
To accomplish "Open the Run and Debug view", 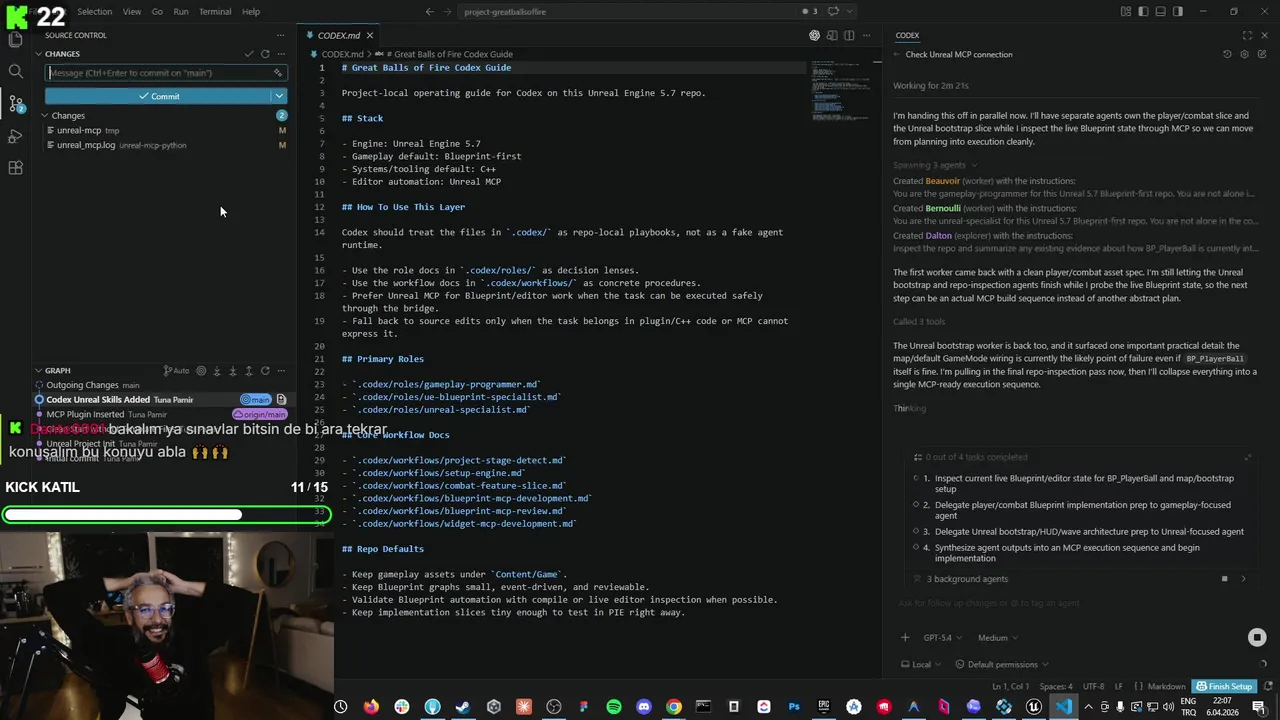I will (15, 136).
